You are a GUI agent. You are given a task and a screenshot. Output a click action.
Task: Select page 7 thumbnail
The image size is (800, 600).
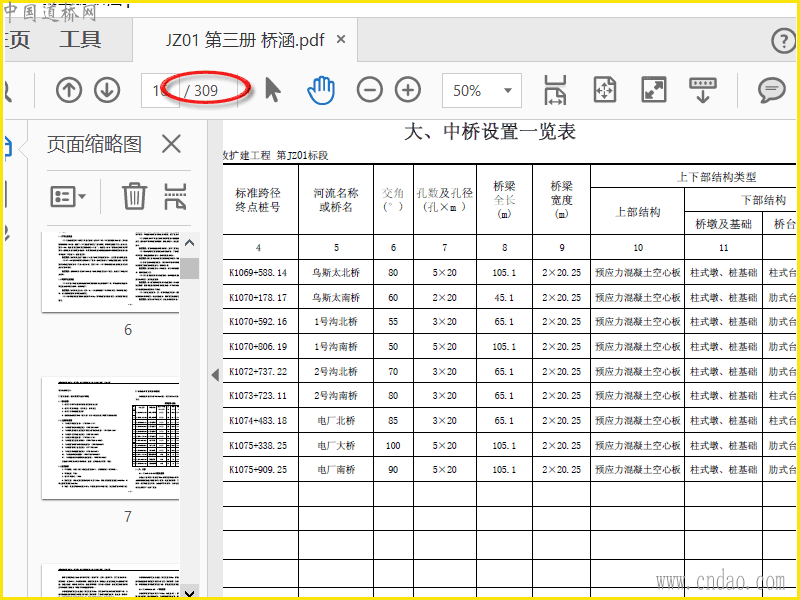coord(111,438)
